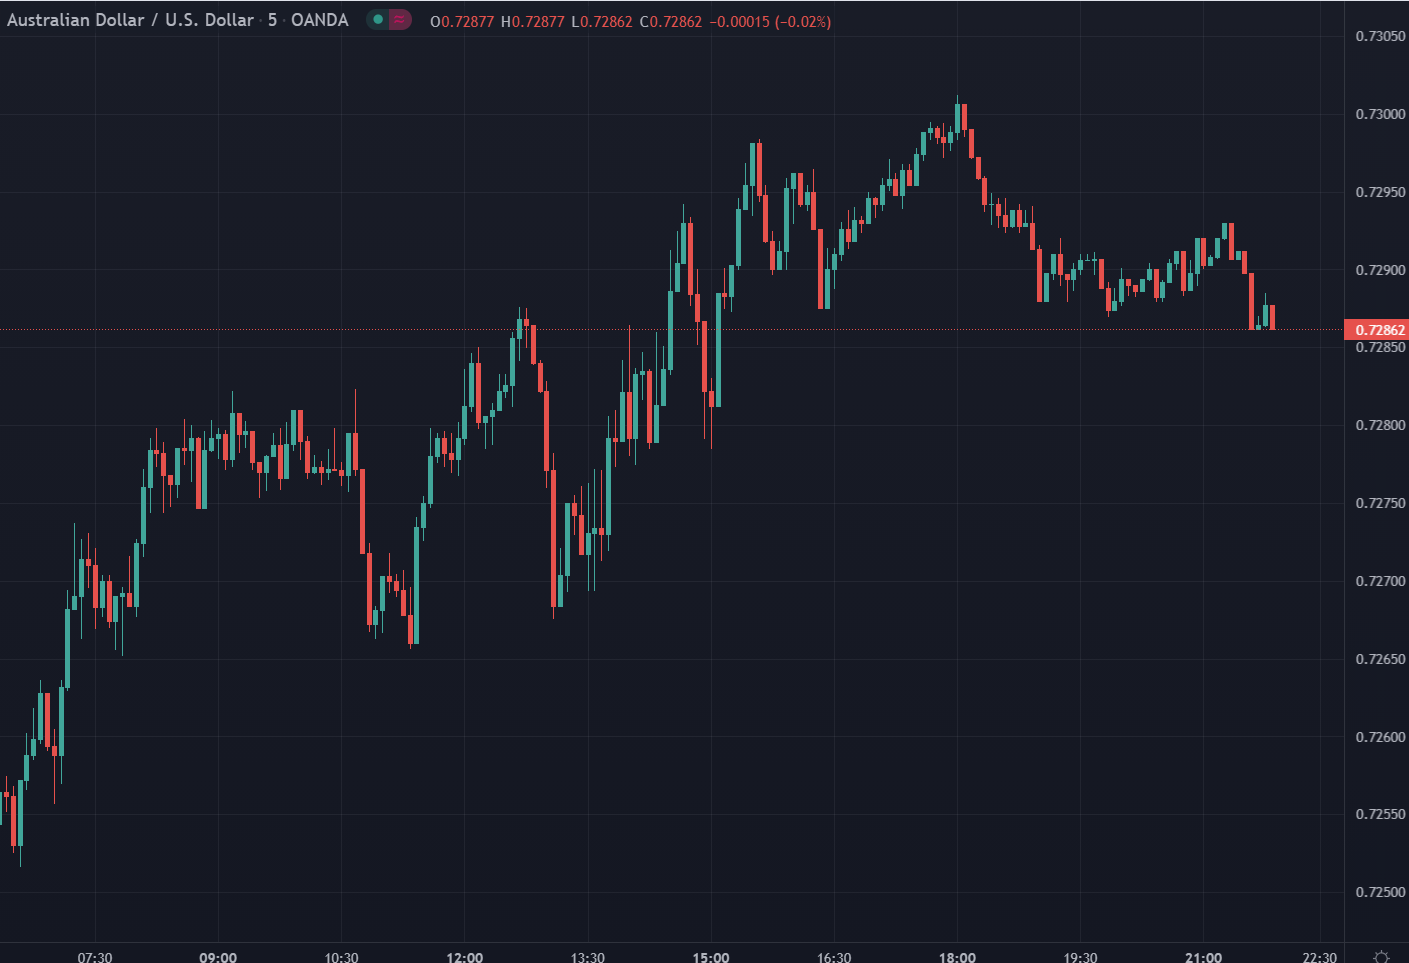Click the 16:30 time axis label
Image resolution: width=1409 pixels, height=963 pixels.
tap(834, 957)
